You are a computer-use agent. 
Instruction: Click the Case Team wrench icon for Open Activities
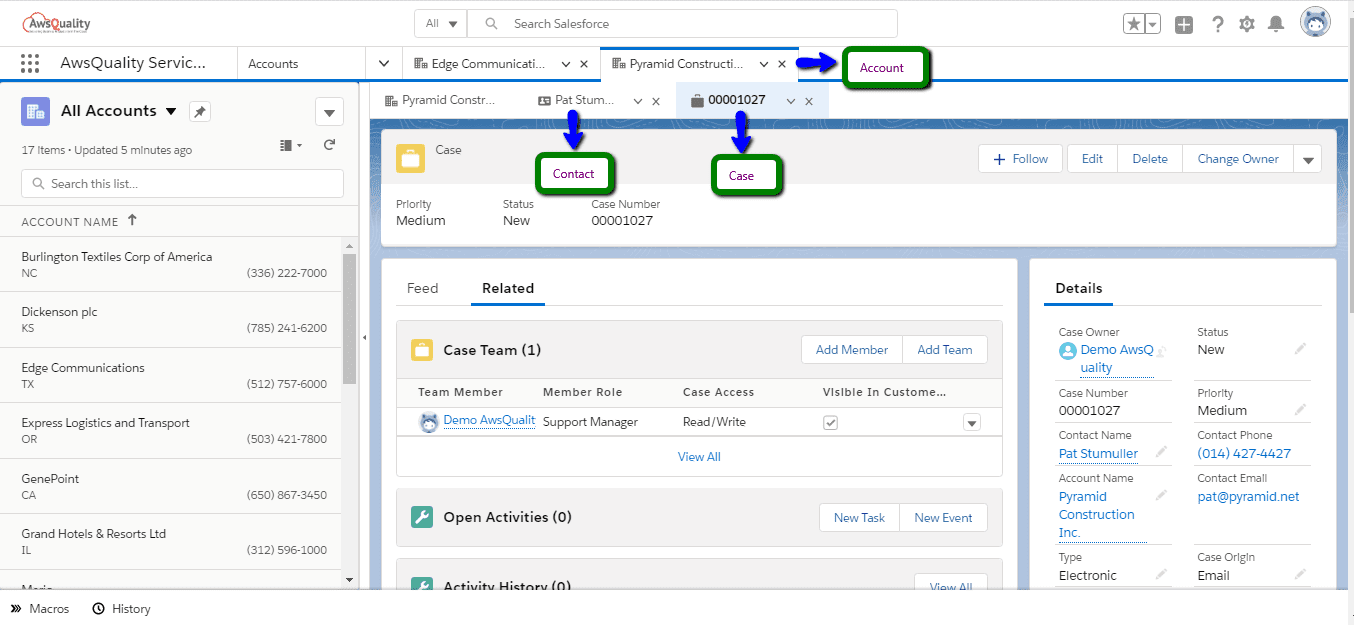[422, 517]
